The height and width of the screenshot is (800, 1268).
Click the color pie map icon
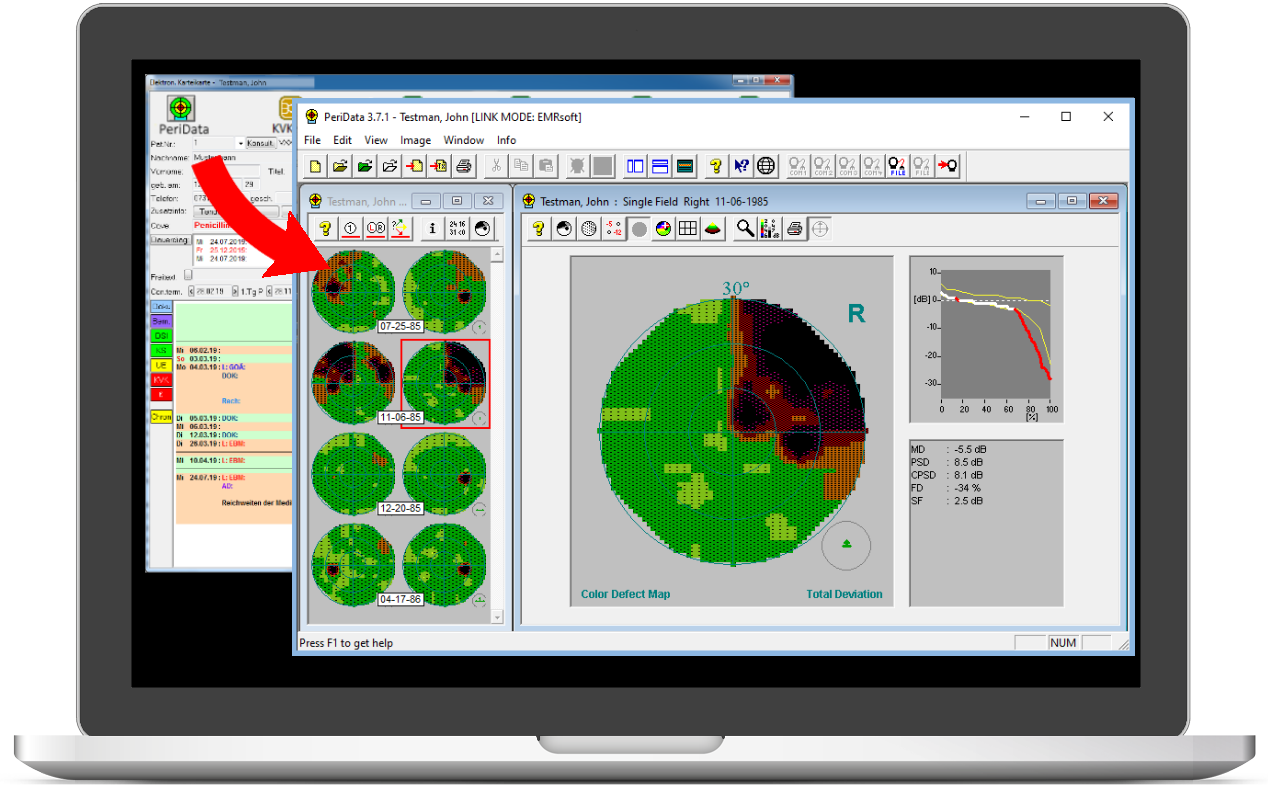663,229
